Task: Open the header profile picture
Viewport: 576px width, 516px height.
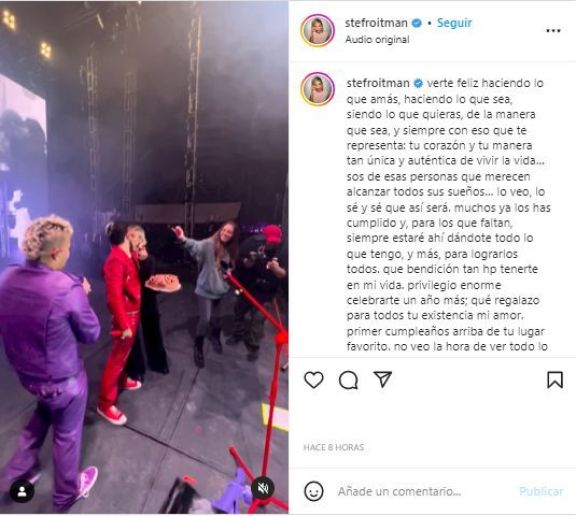Action: (x=317, y=31)
